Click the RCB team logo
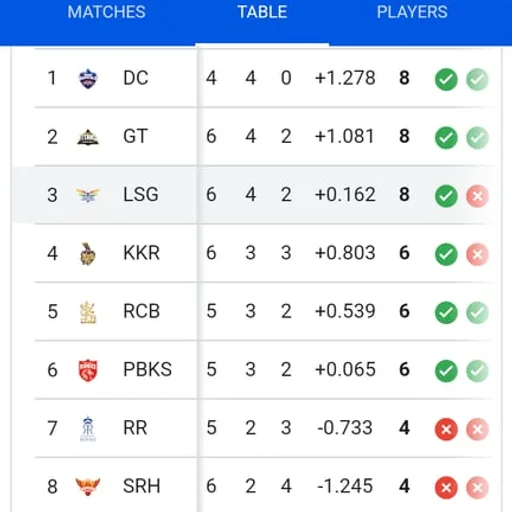 [88, 312]
